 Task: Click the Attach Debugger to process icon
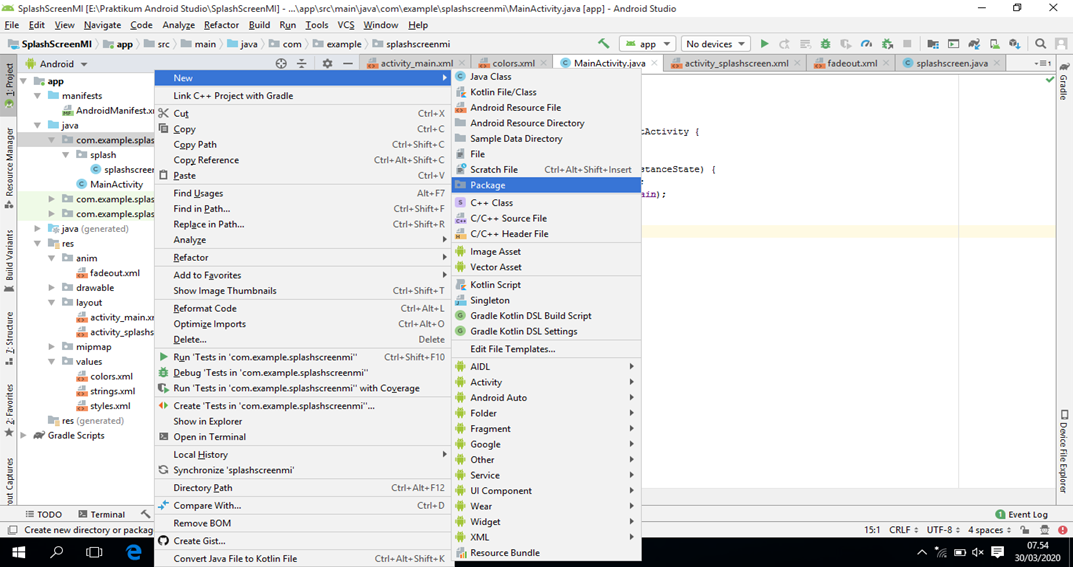coord(888,44)
